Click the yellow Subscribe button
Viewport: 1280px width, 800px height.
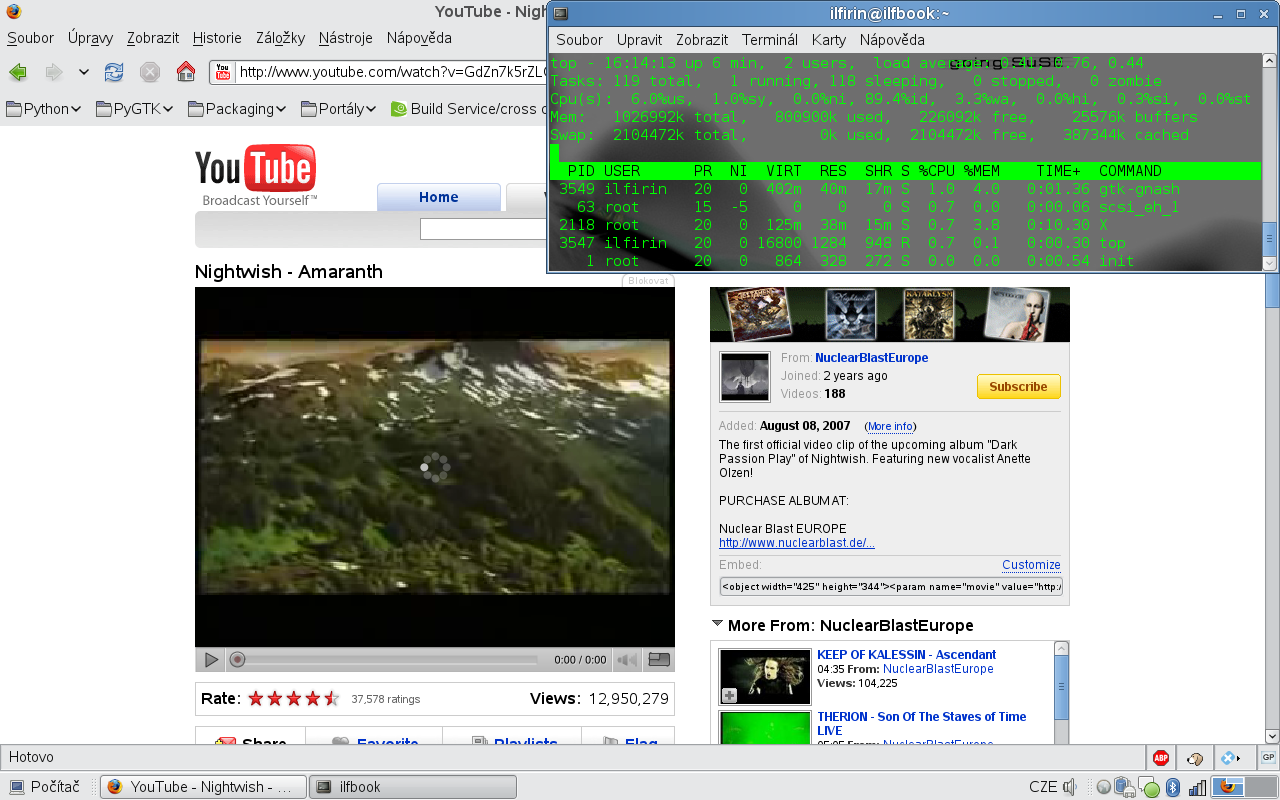(1018, 386)
